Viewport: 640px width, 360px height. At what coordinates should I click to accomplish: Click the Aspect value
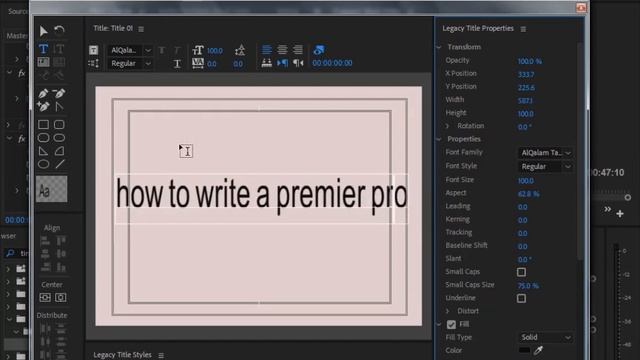pyautogui.click(x=529, y=194)
